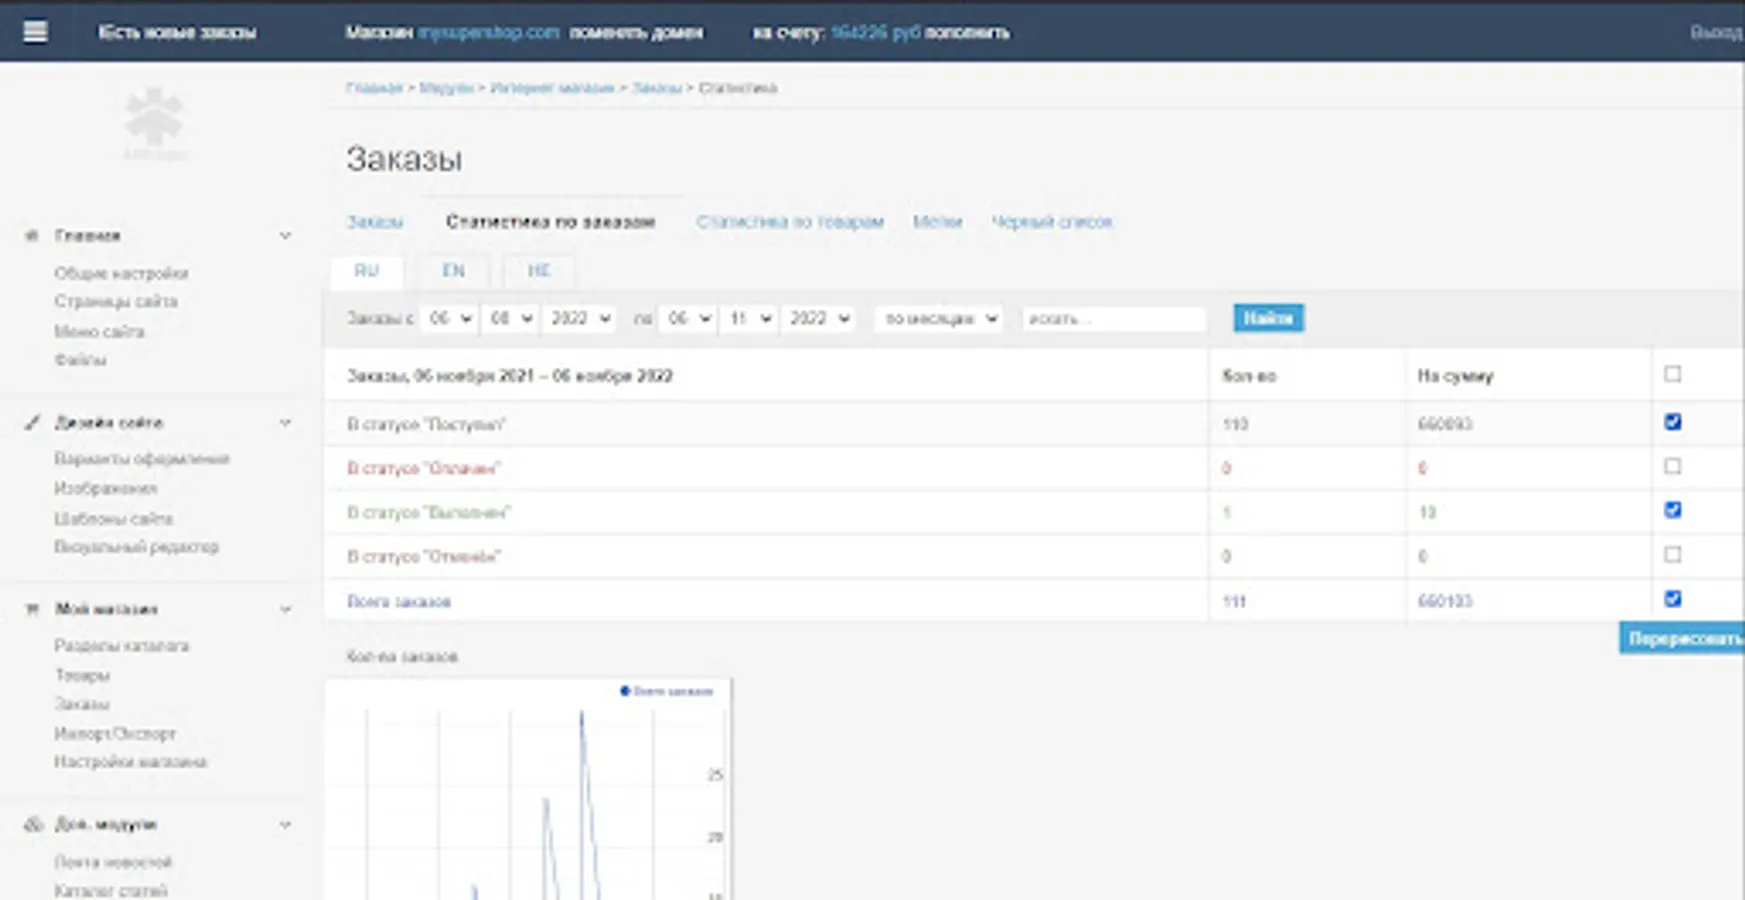
Task: Click the пополнить balance link
Action: pyautogui.click(x=966, y=33)
